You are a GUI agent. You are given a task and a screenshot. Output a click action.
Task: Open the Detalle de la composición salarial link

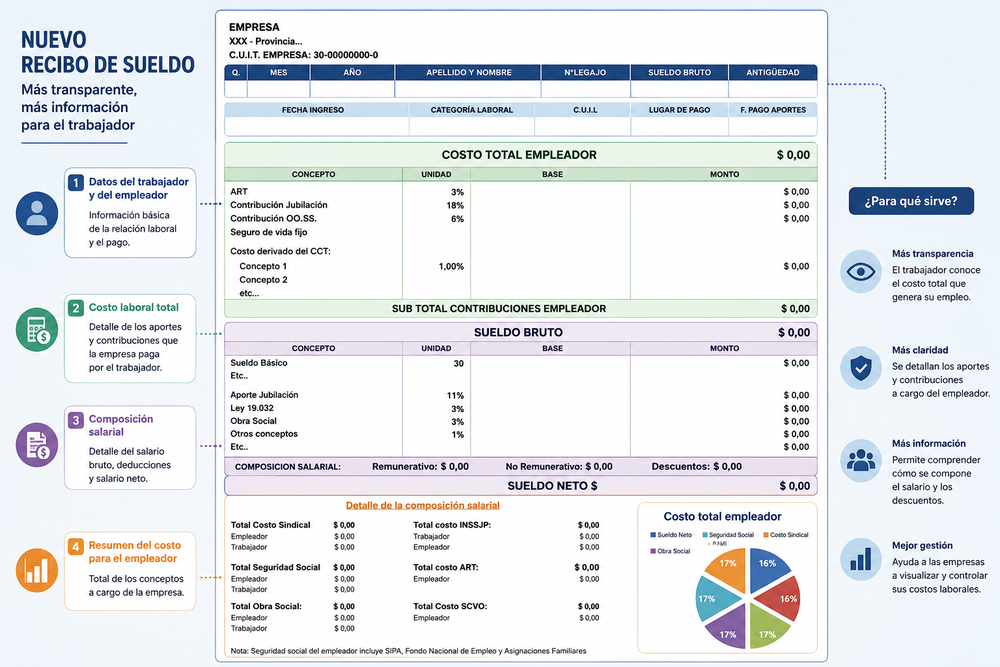tap(423, 506)
